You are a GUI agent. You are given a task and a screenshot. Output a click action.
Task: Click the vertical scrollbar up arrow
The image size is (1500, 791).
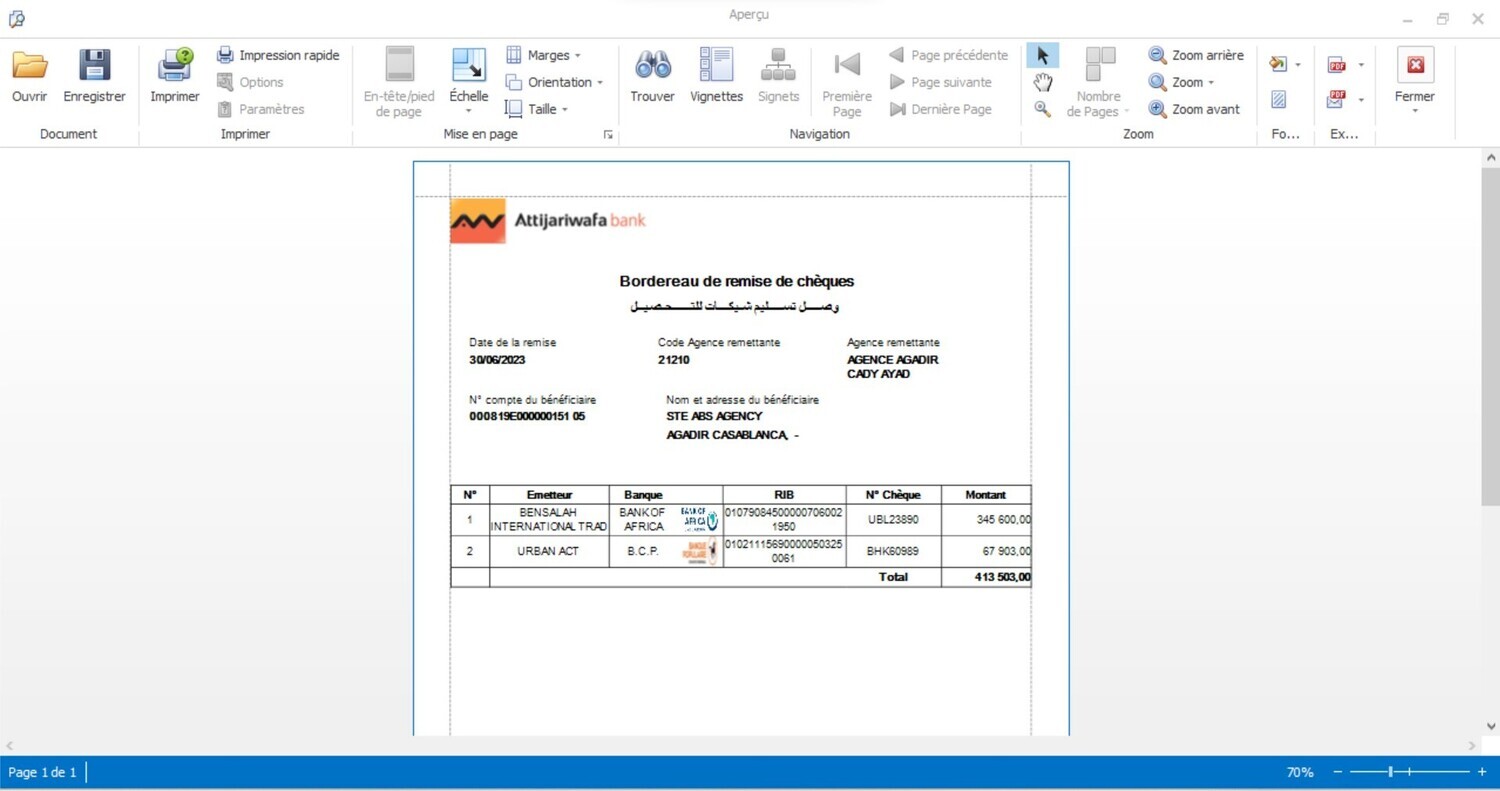click(1490, 158)
